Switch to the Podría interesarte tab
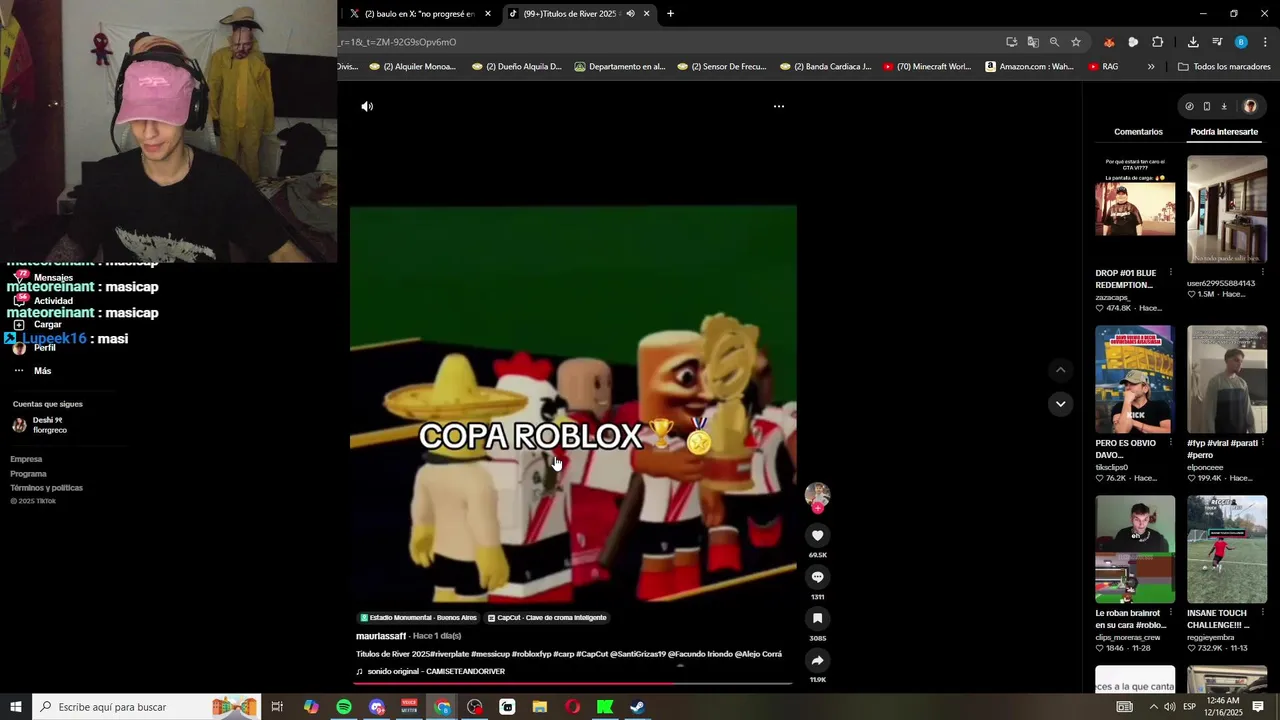Screen dimensions: 1280x720 (x=1224, y=132)
